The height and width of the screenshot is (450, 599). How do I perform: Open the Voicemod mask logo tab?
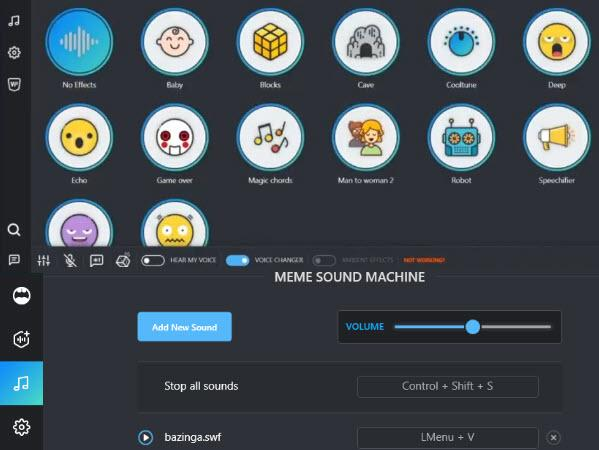coord(22,295)
